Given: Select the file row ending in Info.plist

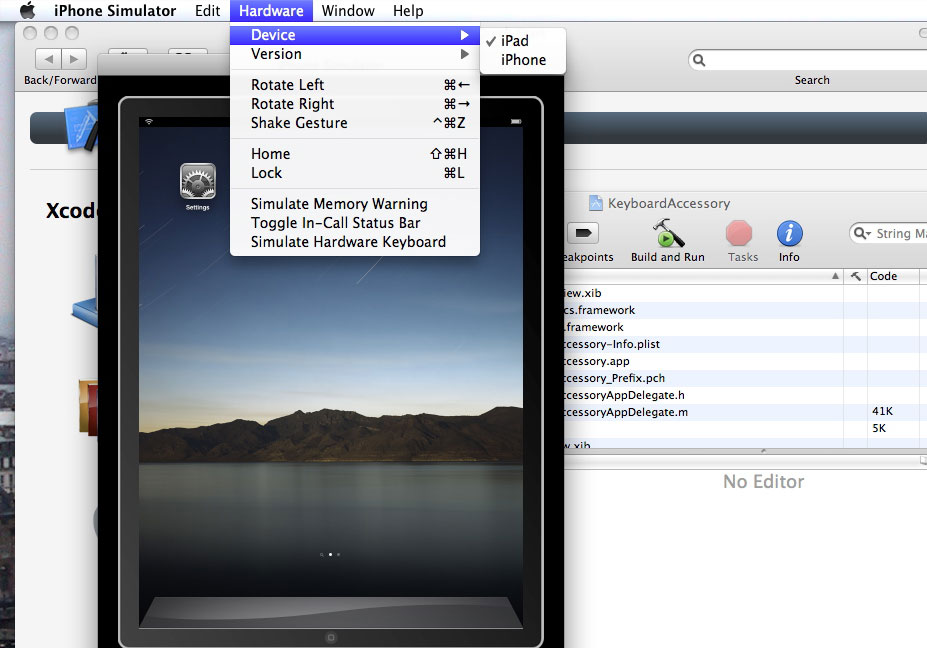Looking at the screenshot, I should (x=704, y=344).
